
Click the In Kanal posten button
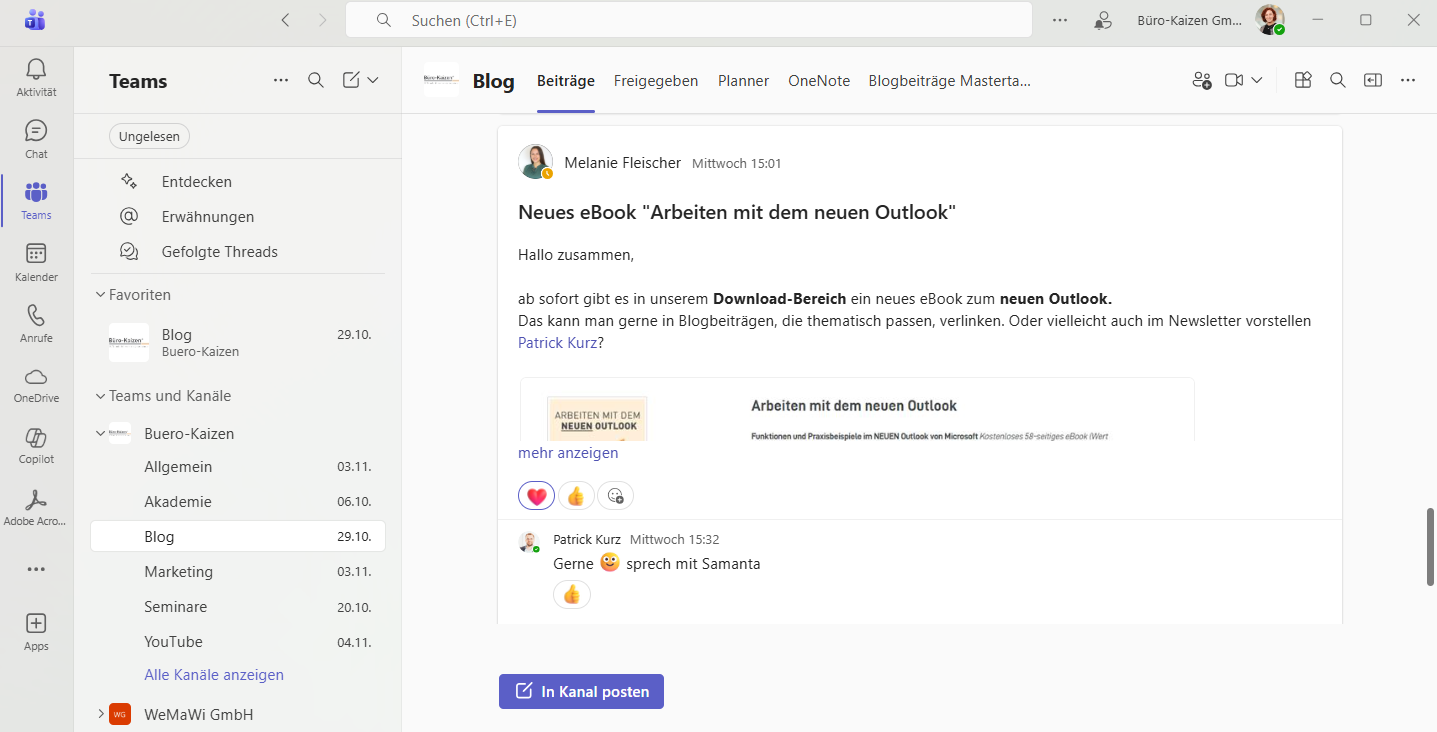(581, 691)
